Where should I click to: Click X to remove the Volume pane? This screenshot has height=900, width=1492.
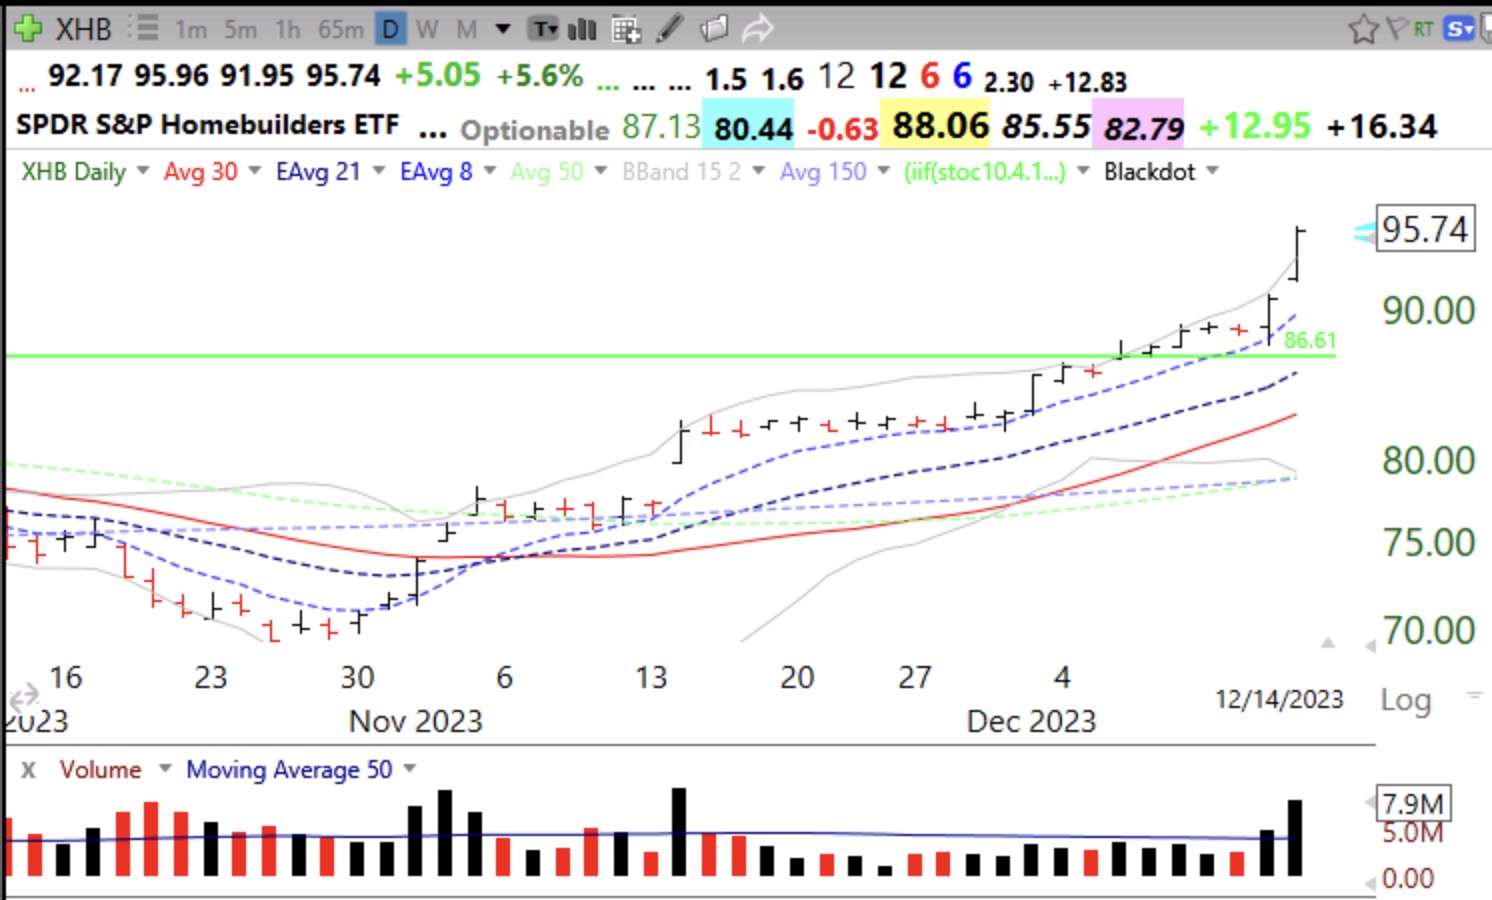[x=27, y=770]
